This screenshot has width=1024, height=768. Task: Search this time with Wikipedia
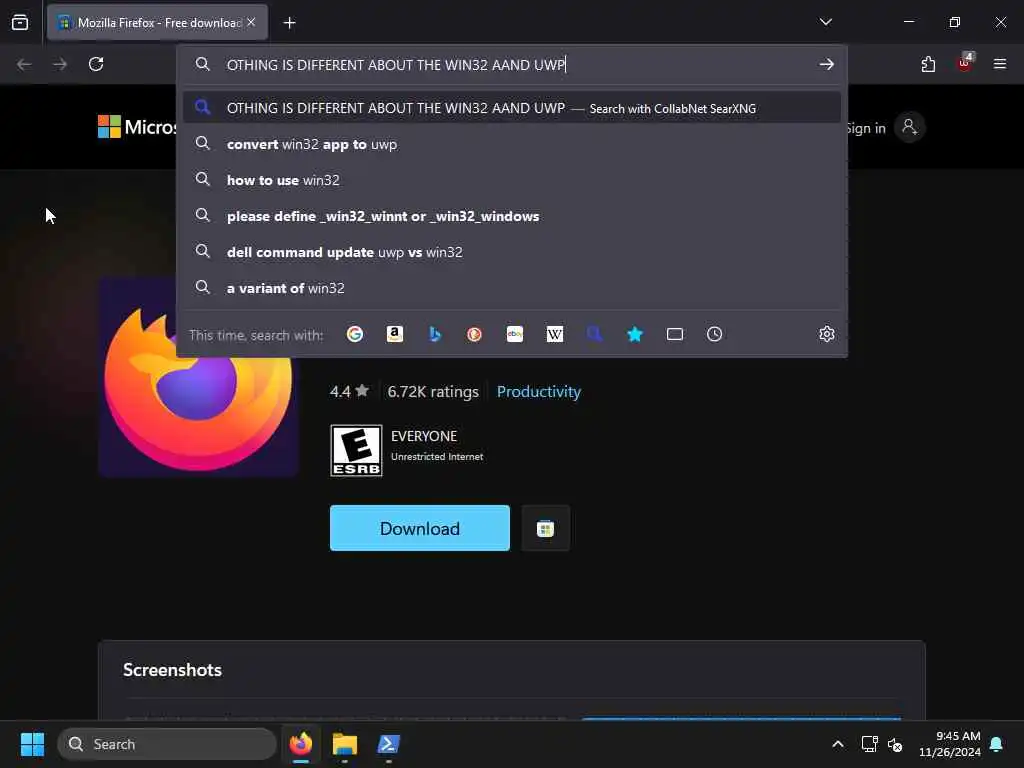tap(554, 334)
